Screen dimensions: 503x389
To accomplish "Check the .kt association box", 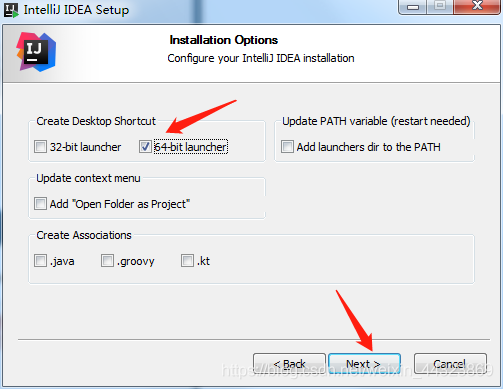I will pyautogui.click(x=187, y=261).
